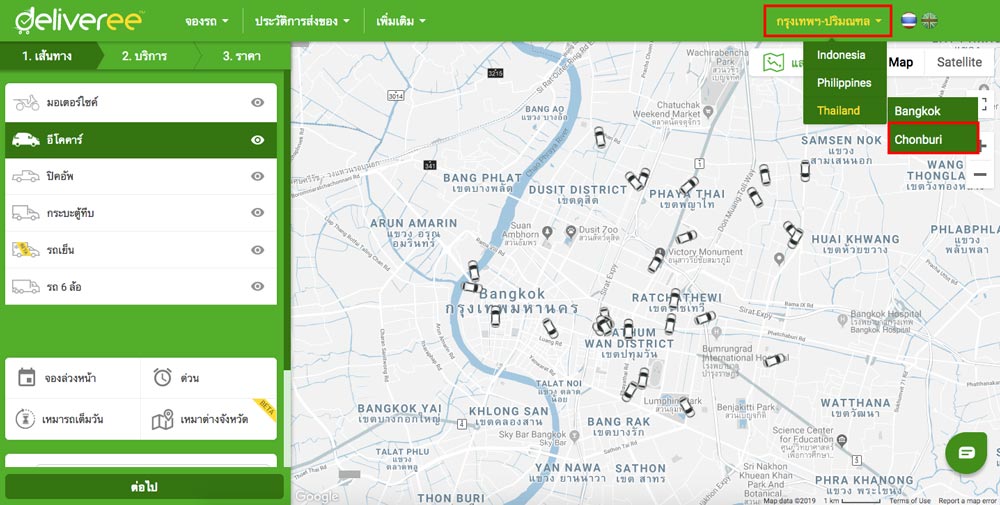Open the กรุงเทพฯ-ปริมณฑล area dropdown
Image resolution: width=1000 pixels, height=505 pixels.
[828, 21]
